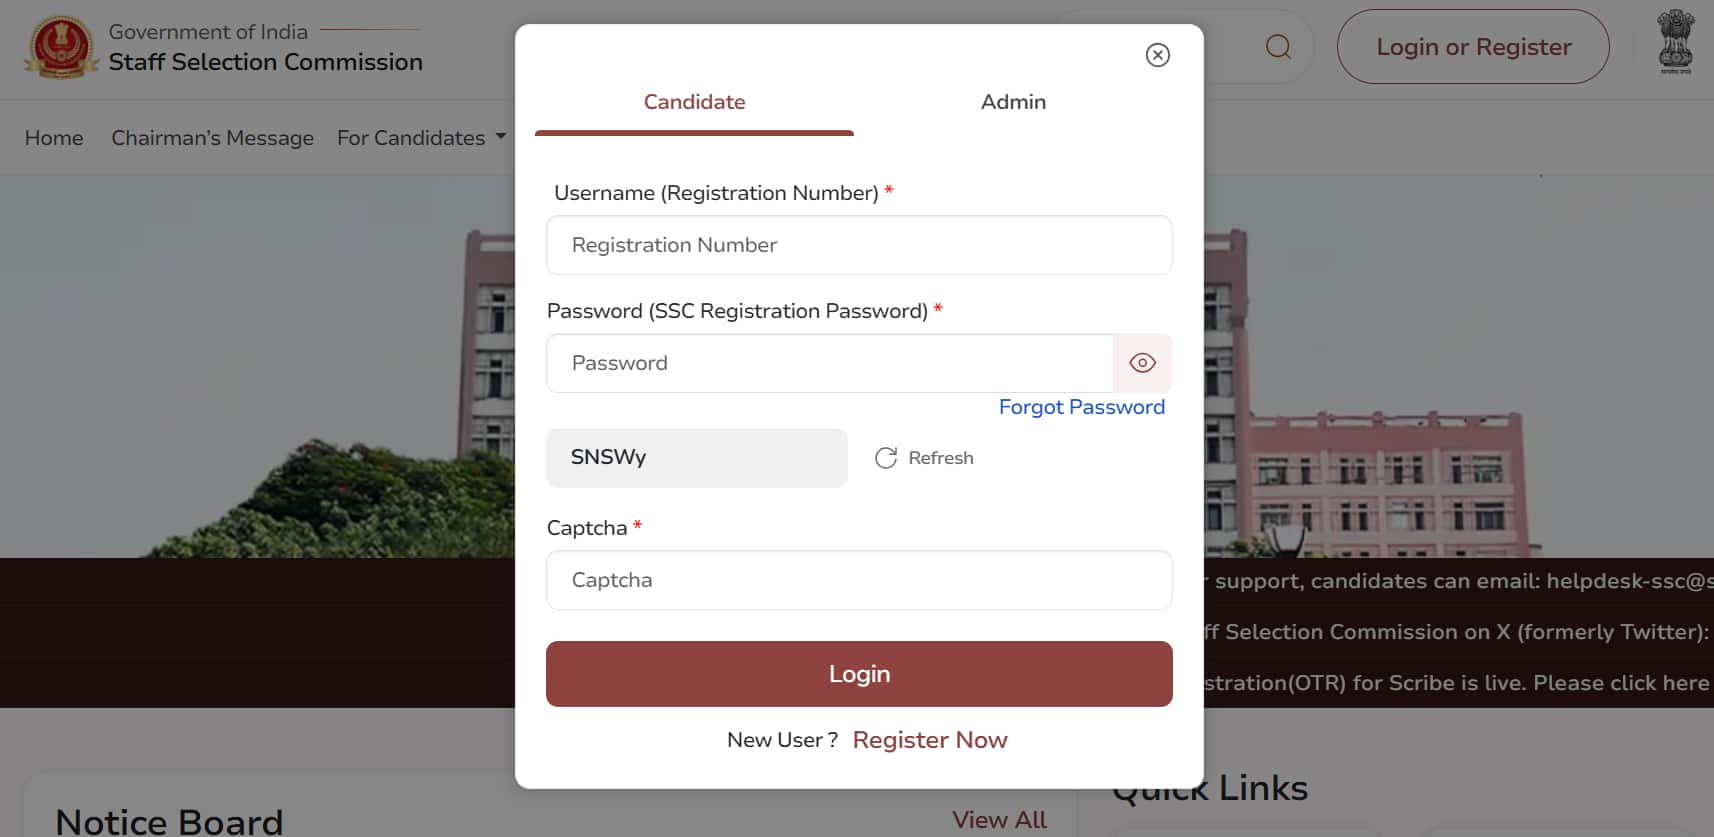
Task: Click inside the Registration Number field
Action: coord(858,245)
